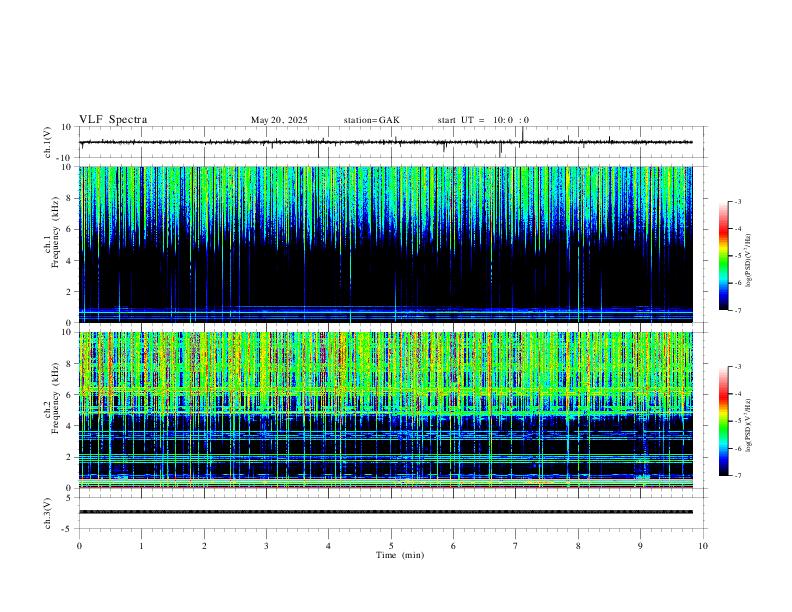
Task: Click the "ch.3(V)" axis label
Action: 48,513
